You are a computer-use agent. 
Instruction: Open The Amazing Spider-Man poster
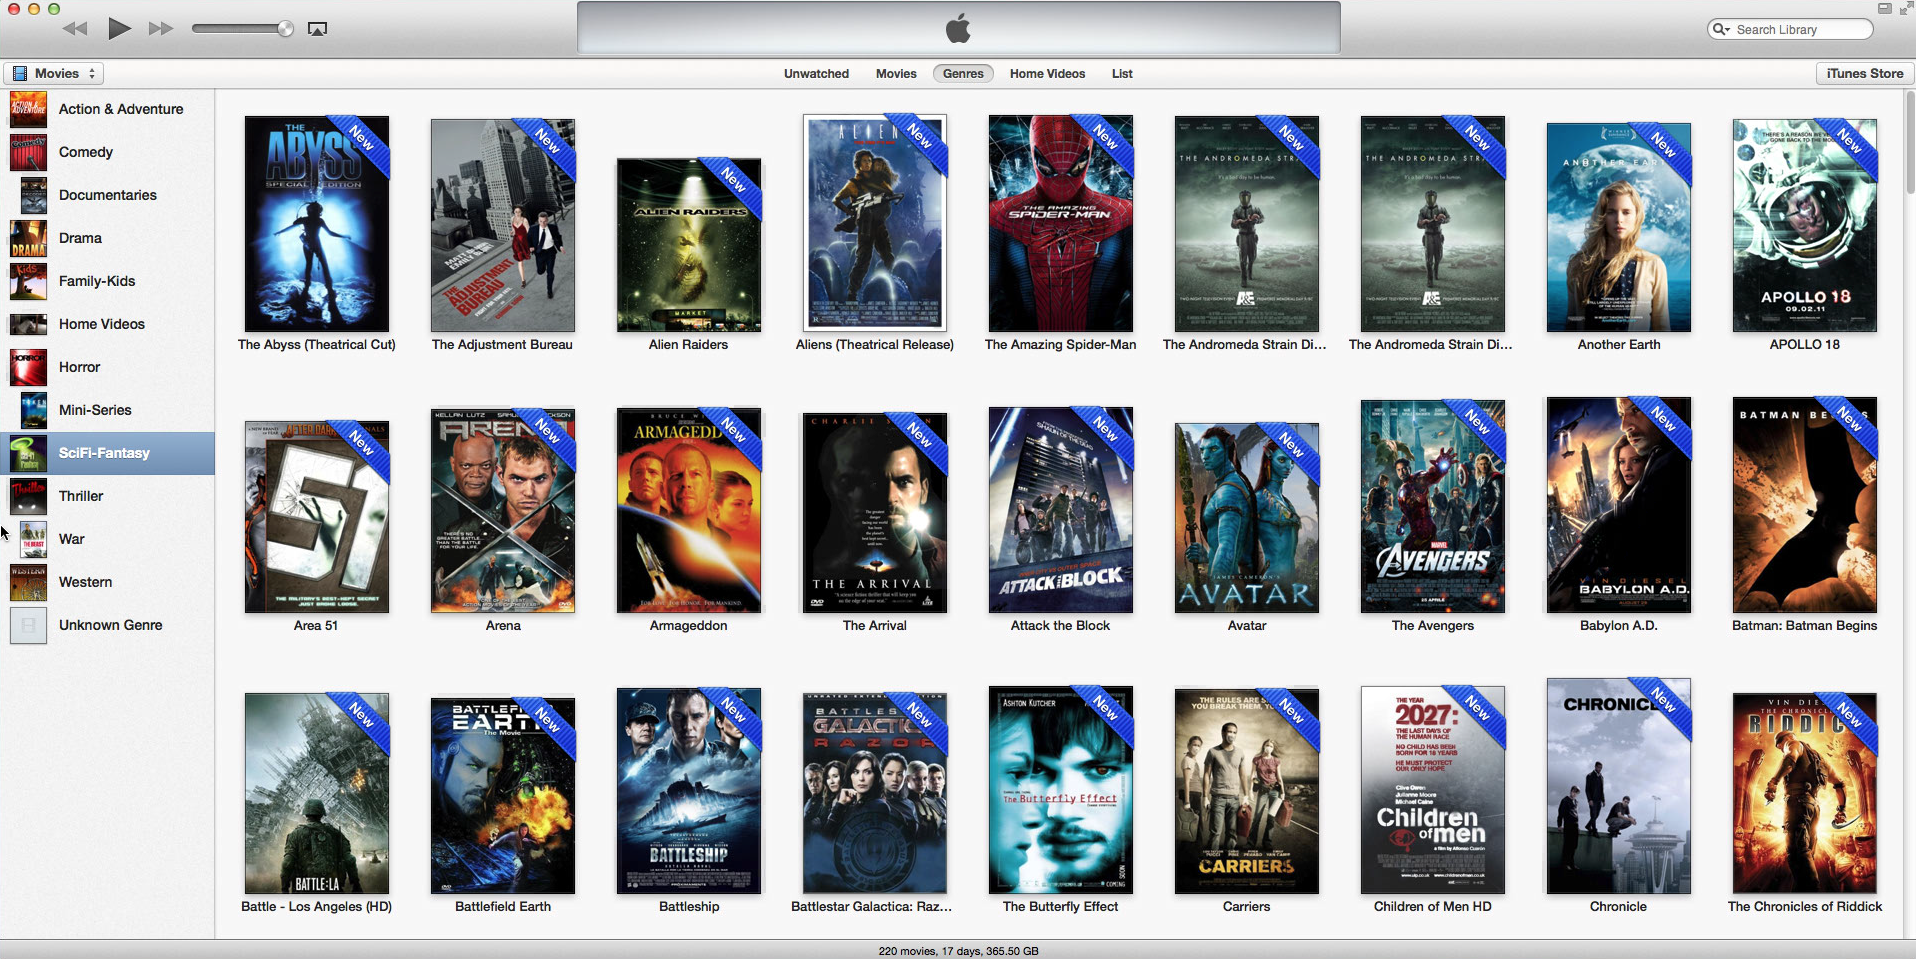coord(1061,223)
